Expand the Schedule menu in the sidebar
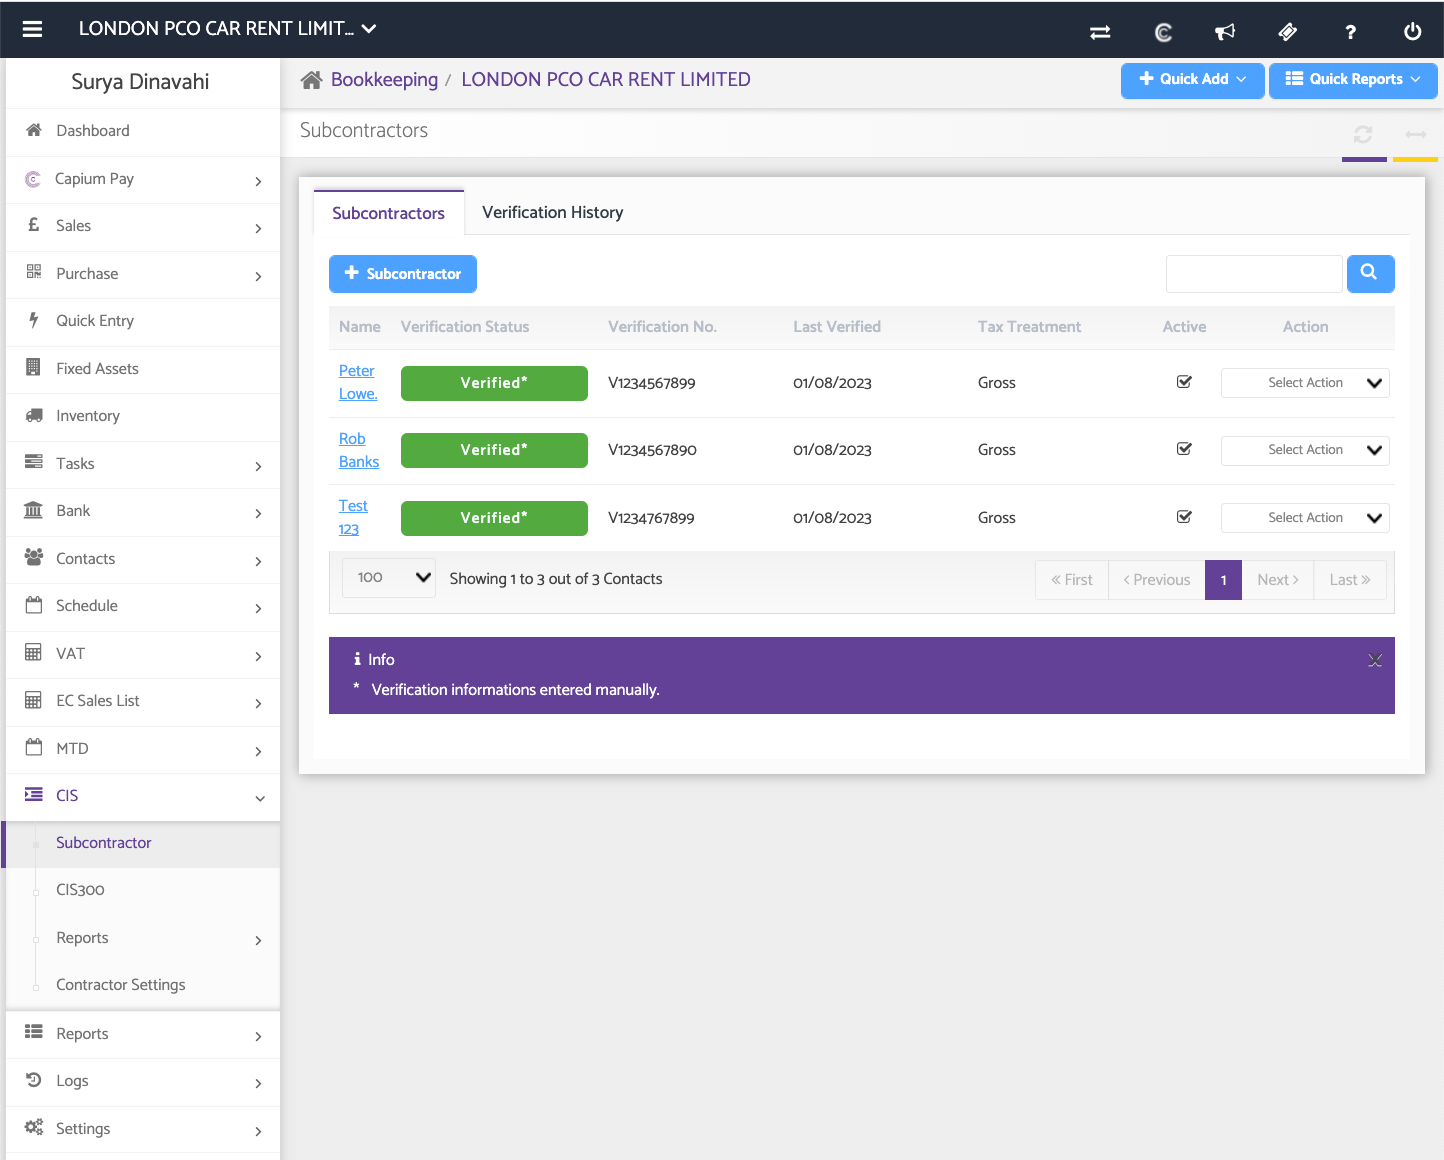This screenshot has width=1444, height=1160. (143, 606)
